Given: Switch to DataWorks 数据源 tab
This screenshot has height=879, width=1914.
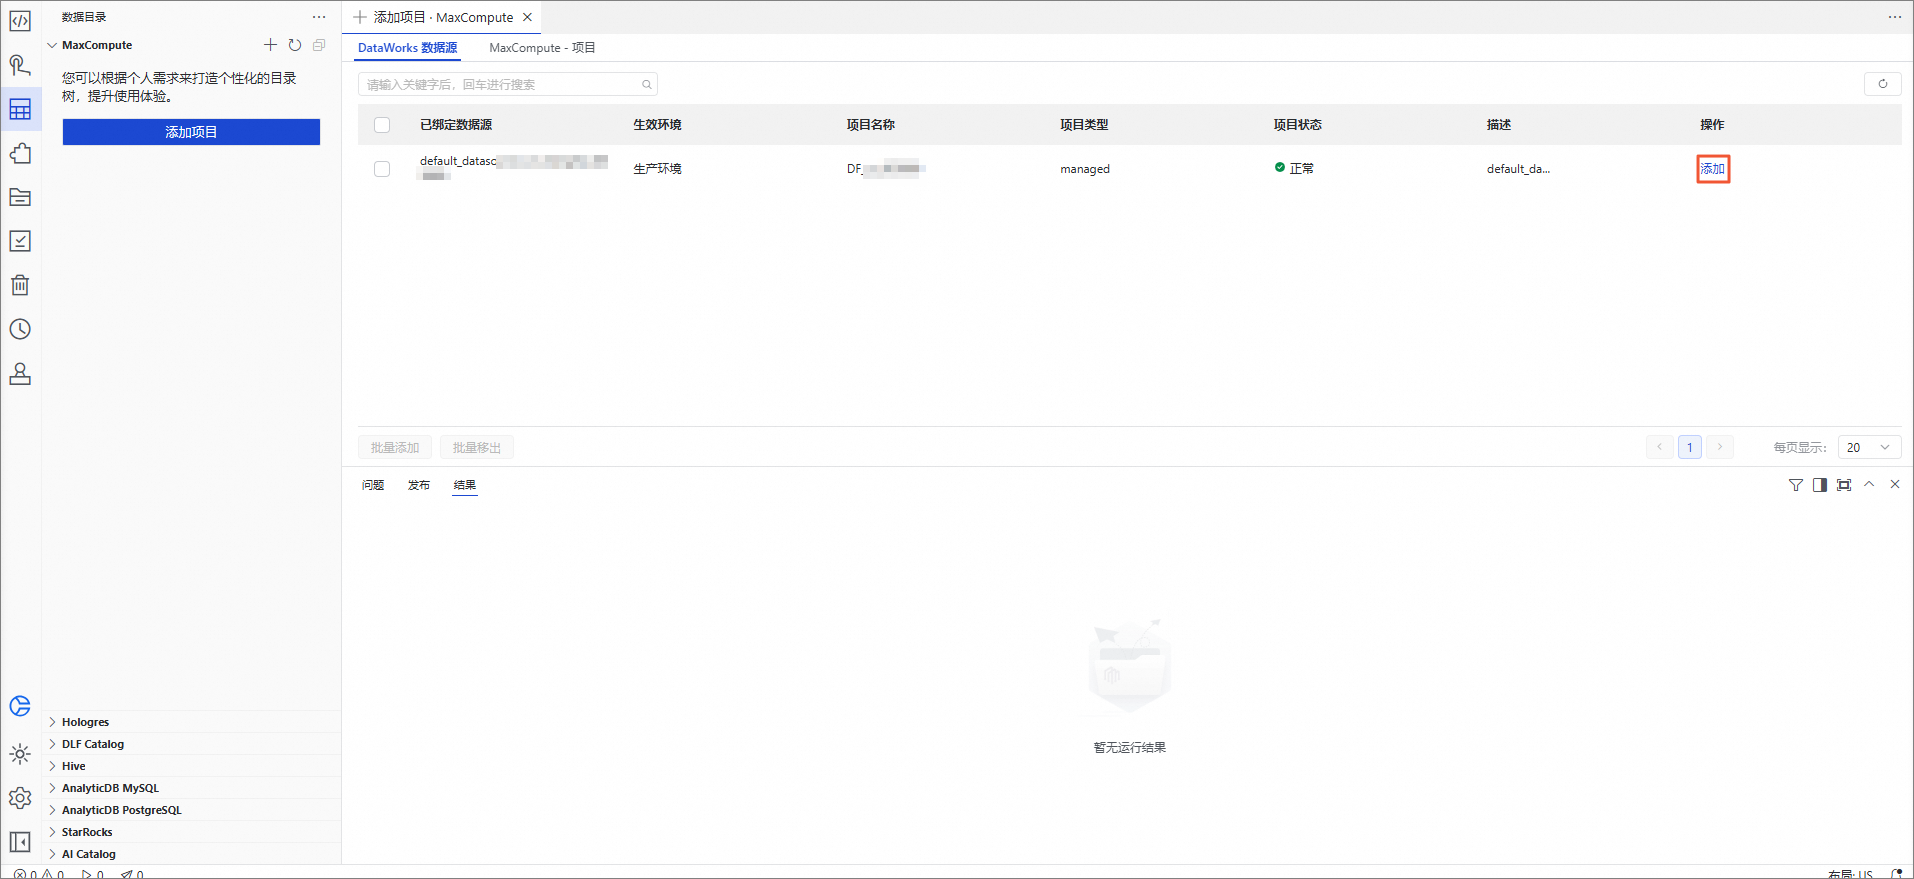Looking at the screenshot, I should click(x=407, y=48).
